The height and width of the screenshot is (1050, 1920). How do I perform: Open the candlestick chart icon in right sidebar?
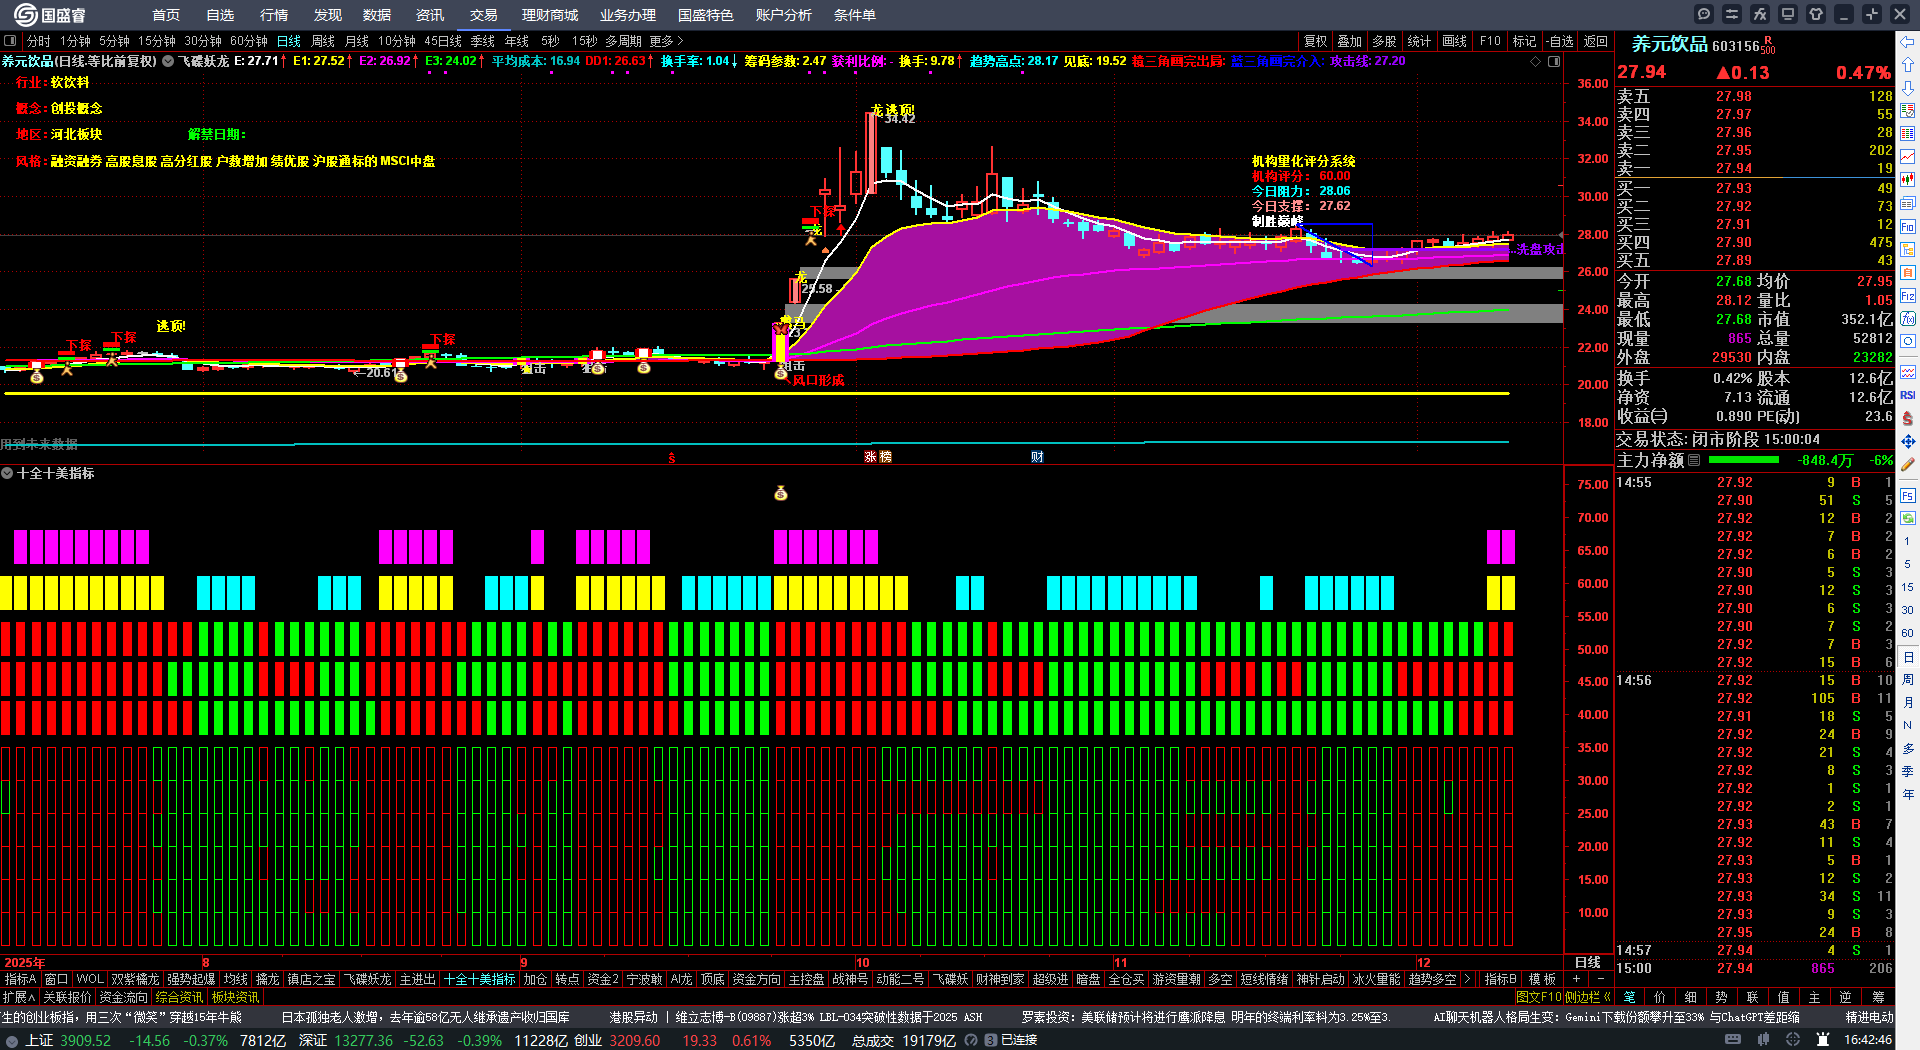point(1908,180)
